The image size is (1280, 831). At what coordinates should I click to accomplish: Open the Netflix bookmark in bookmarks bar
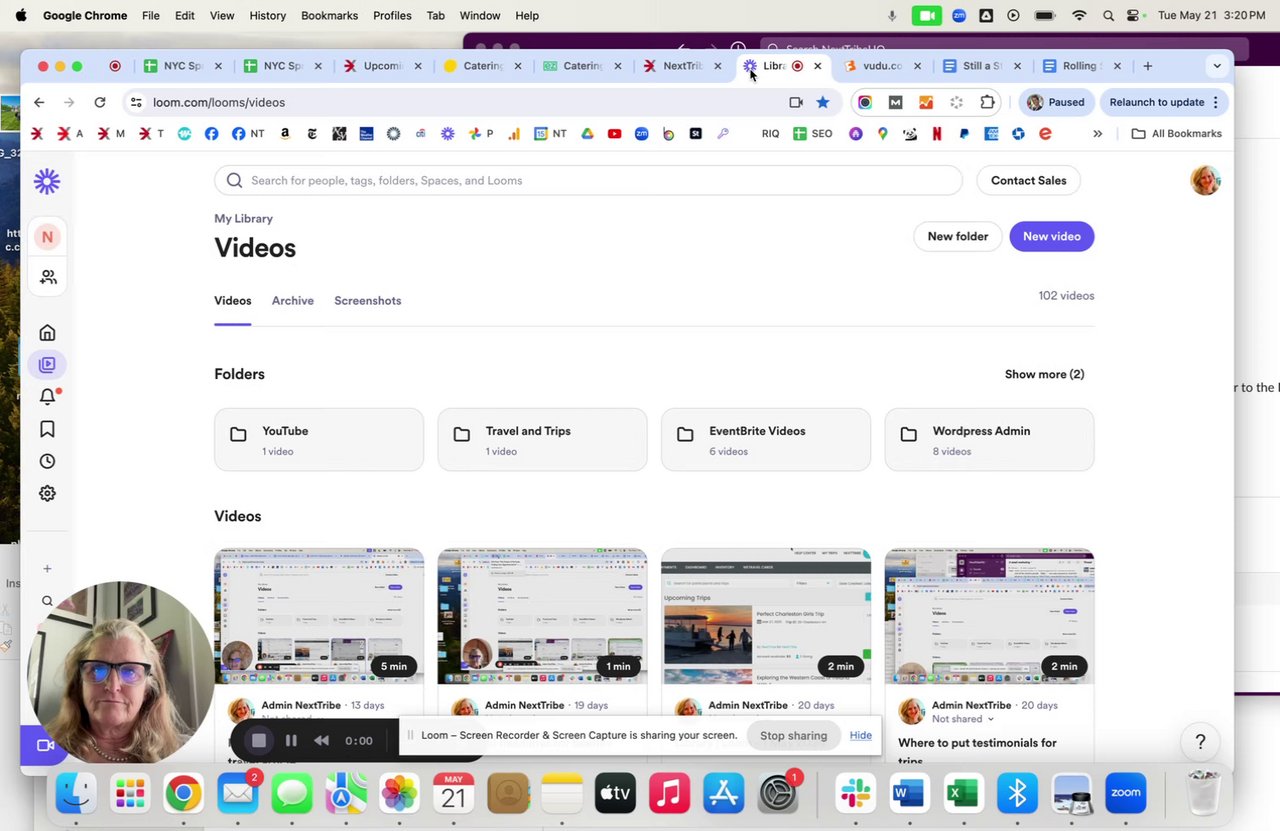pyautogui.click(x=937, y=133)
